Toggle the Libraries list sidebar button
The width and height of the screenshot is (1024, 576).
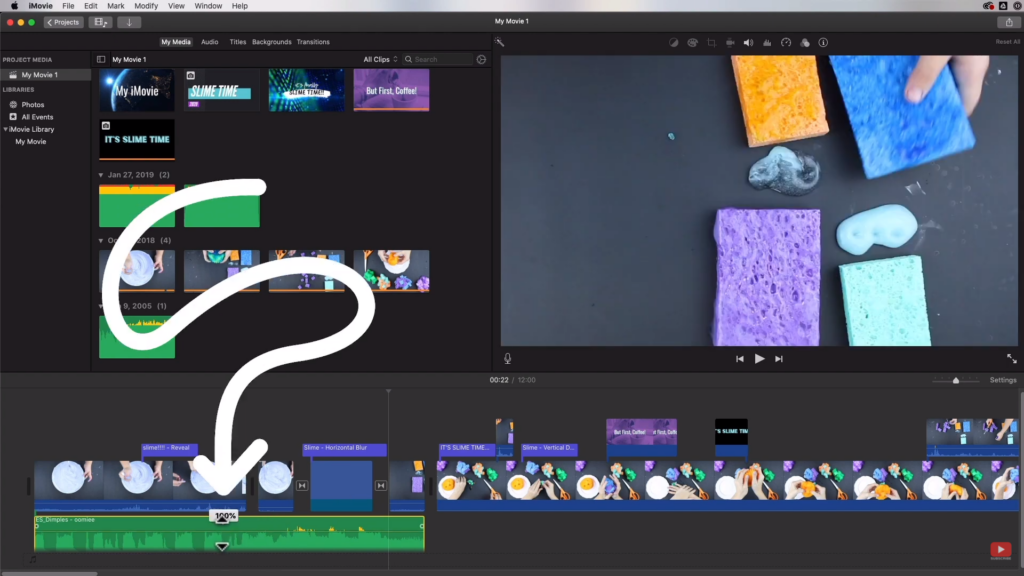(x=101, y=59)
